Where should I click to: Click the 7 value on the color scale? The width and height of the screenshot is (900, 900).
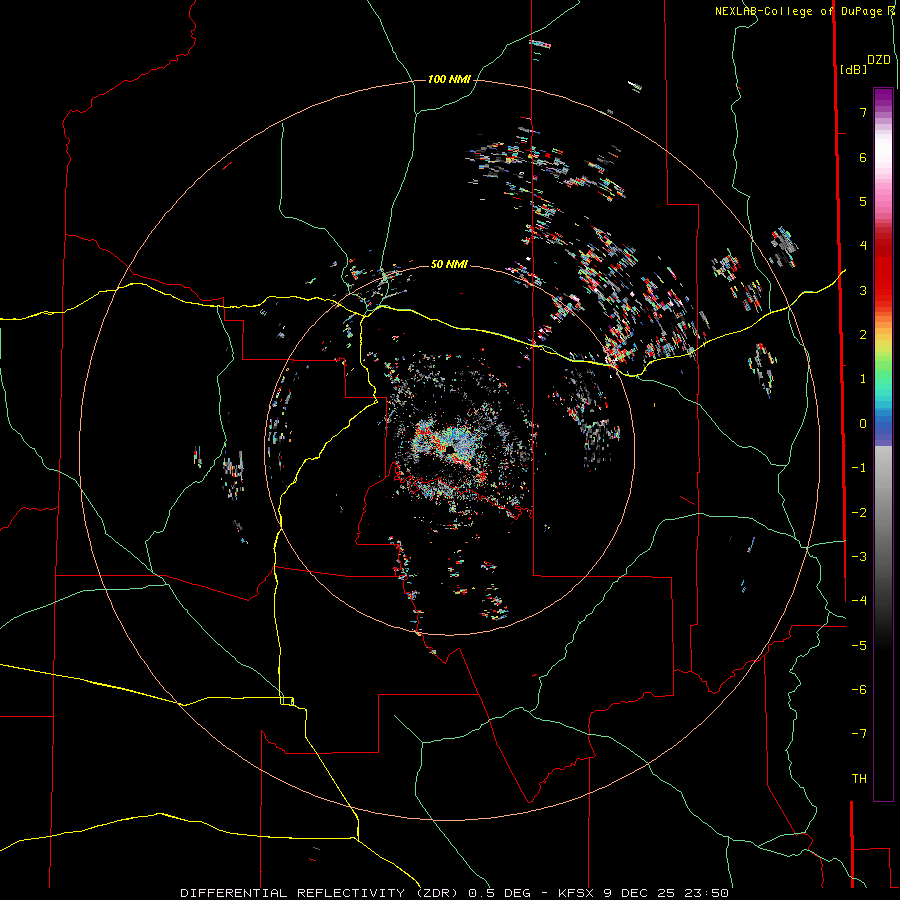(863, 112)
